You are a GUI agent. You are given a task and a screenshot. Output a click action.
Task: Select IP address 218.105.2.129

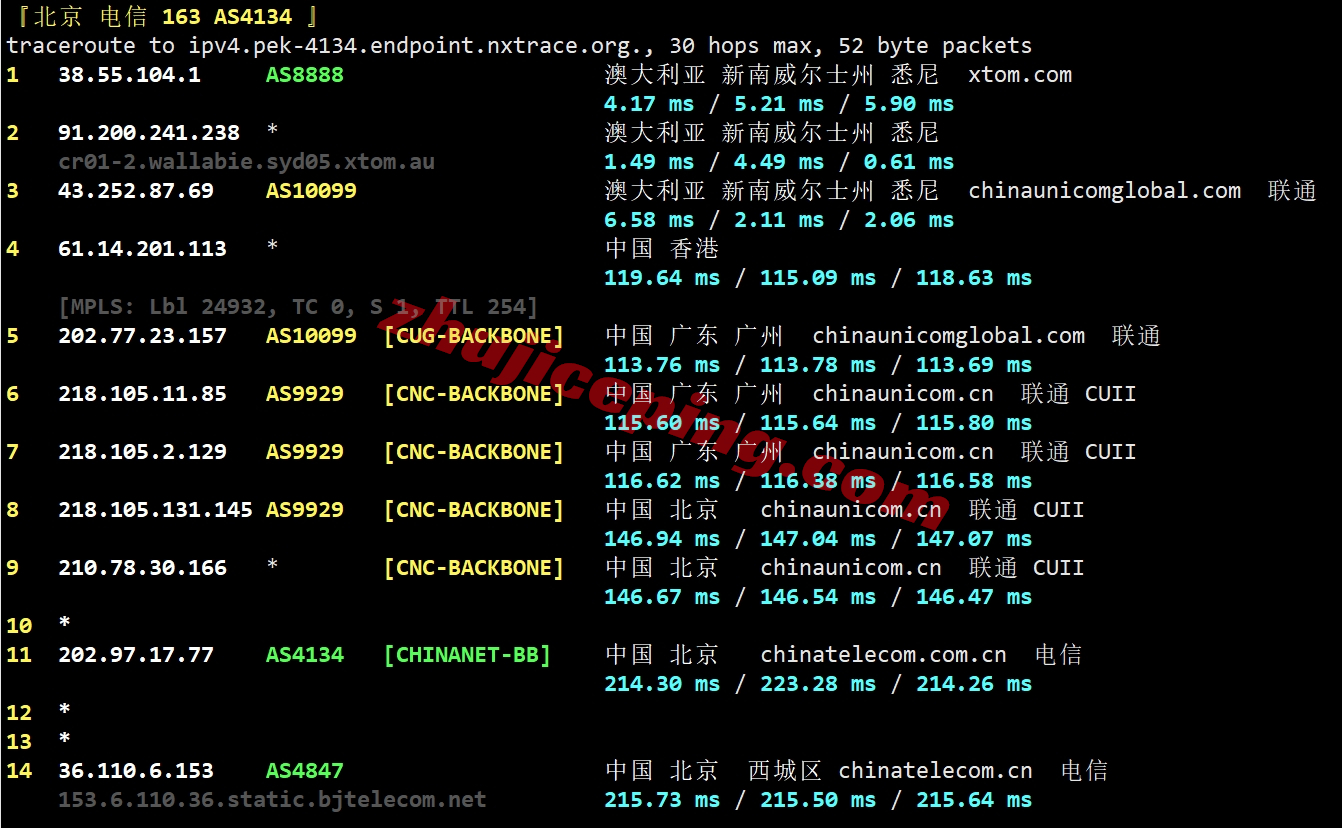[x=142, y=452]
